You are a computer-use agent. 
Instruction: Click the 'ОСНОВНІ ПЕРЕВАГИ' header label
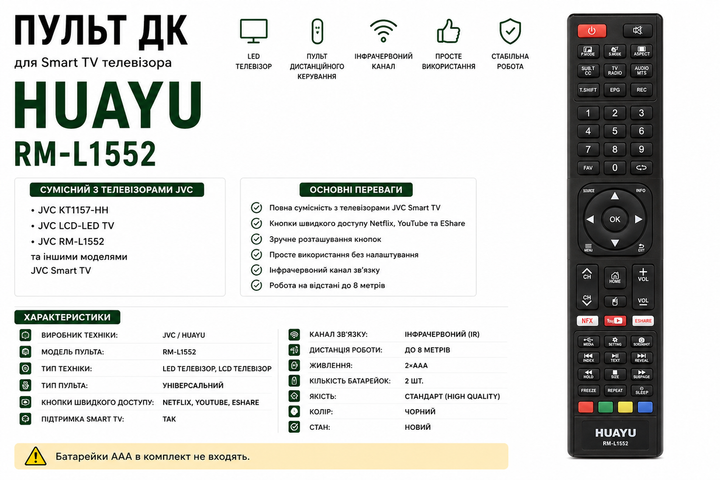tap(356, 190)
